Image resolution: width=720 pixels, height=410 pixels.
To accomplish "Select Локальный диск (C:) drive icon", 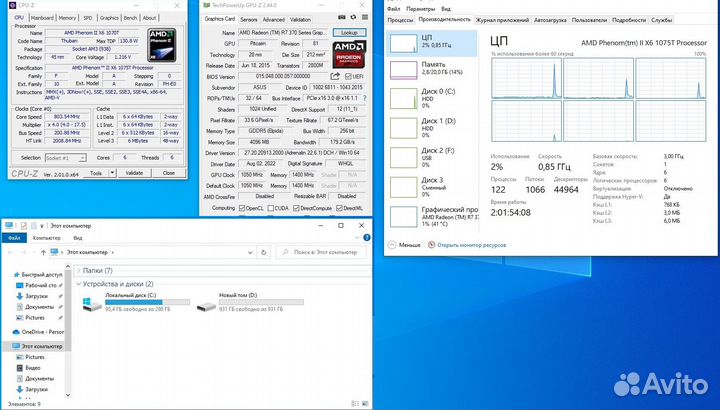I will tap(92, 303).
